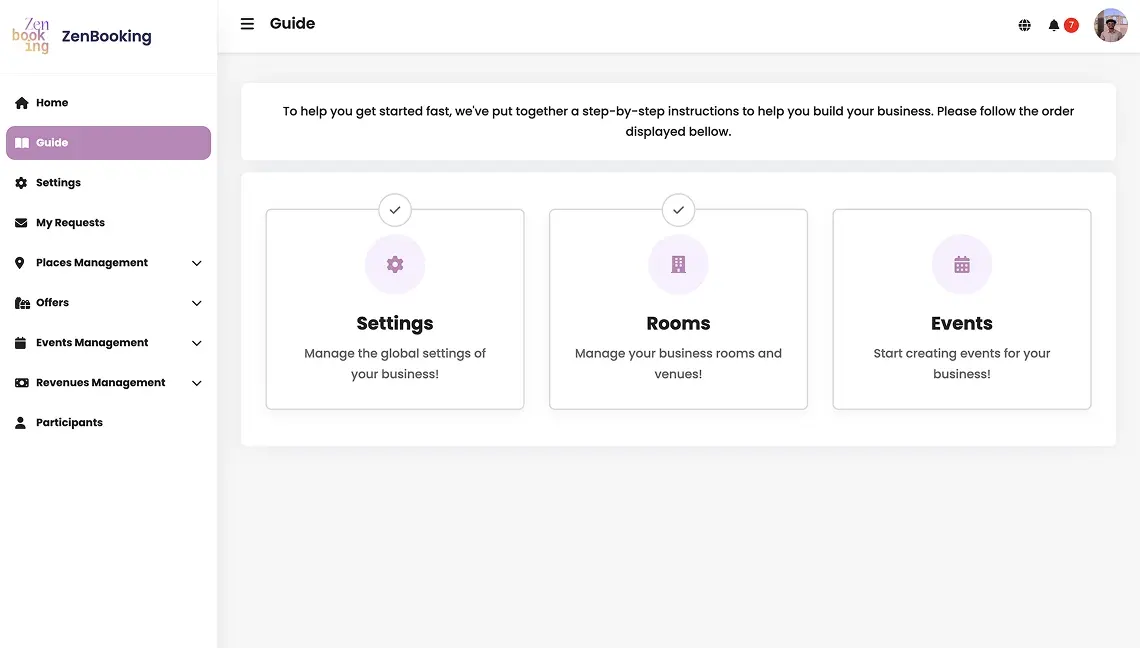Open the Offers menu label
Screen dimensions: 1140x648
click(52, 303)
